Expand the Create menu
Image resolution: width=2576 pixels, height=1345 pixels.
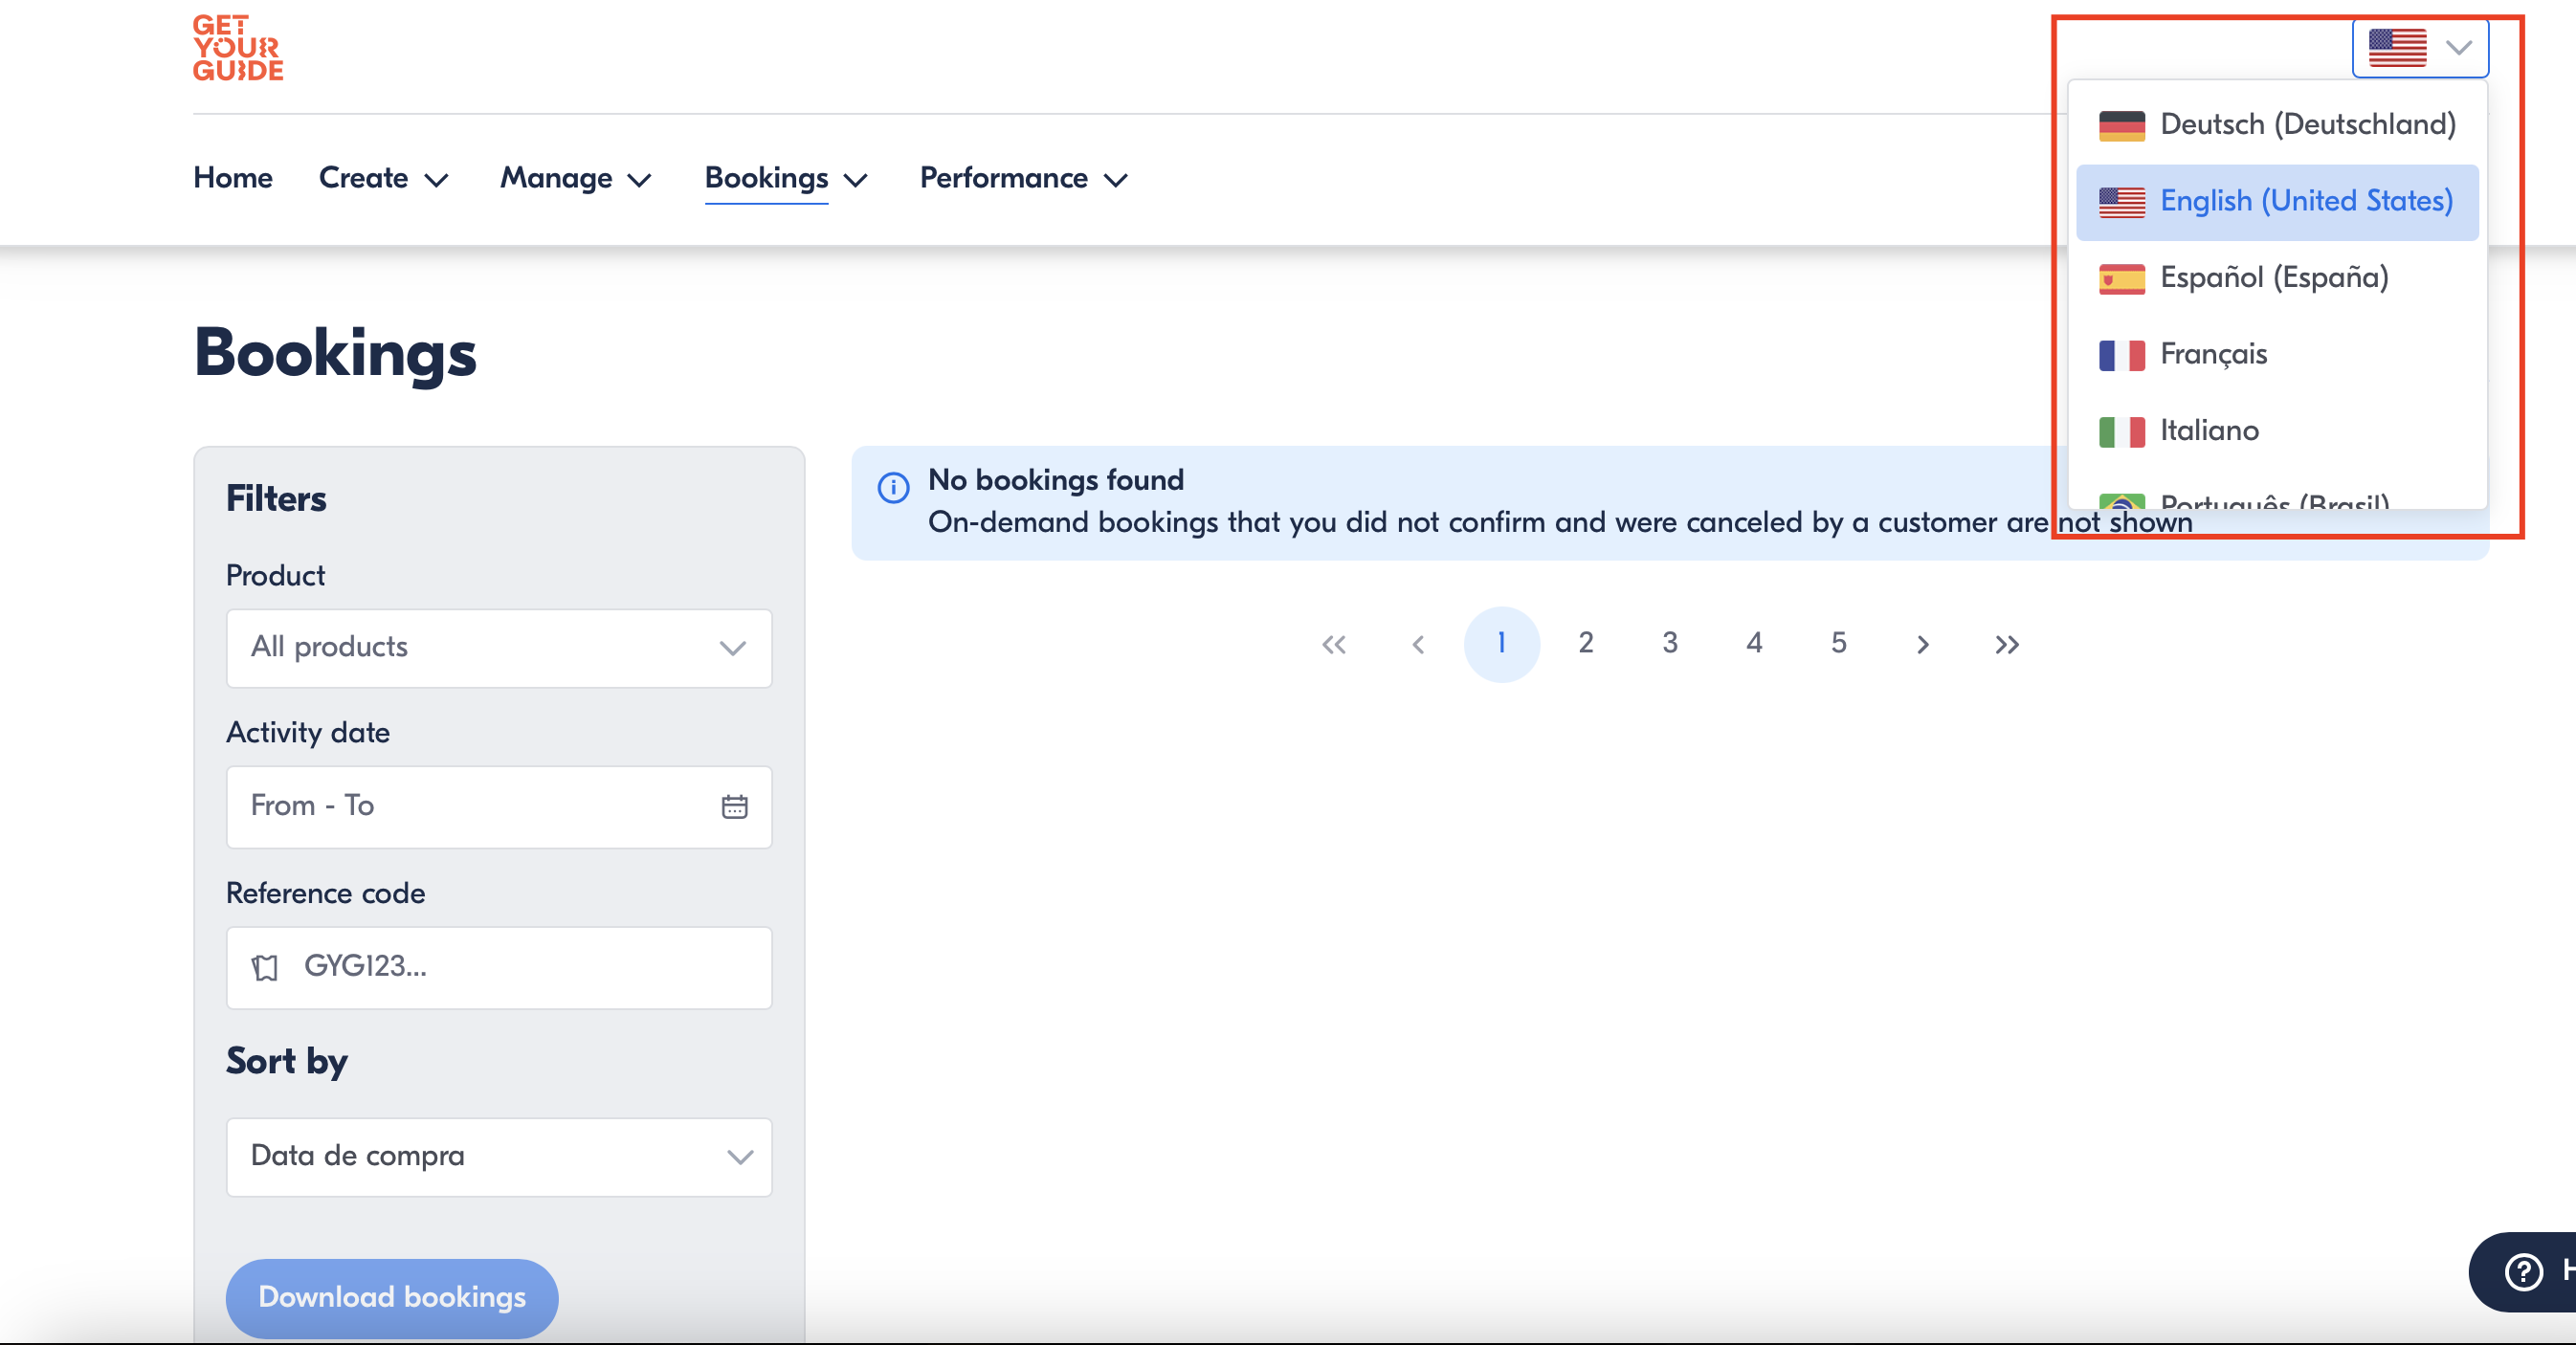click(383, 178)
